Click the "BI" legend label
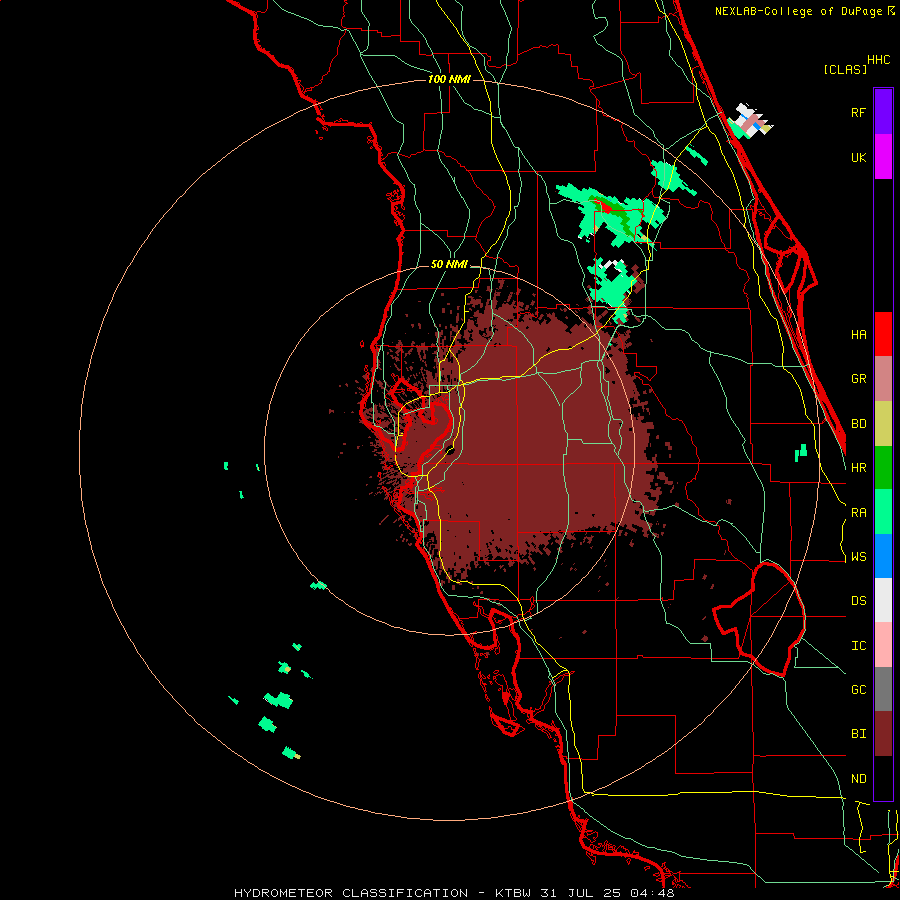Image resolution: width=900 pixels, height=900 pixels. pos(858,734)
